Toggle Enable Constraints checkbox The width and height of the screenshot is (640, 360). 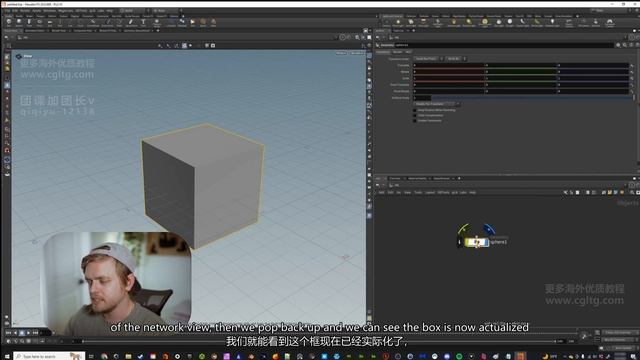point(415,121)
